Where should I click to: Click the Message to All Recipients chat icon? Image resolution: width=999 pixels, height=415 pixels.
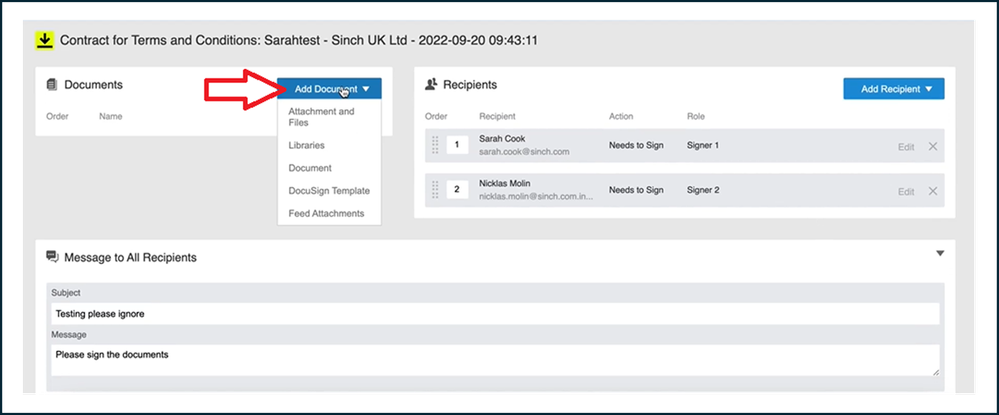pos(53,257)
